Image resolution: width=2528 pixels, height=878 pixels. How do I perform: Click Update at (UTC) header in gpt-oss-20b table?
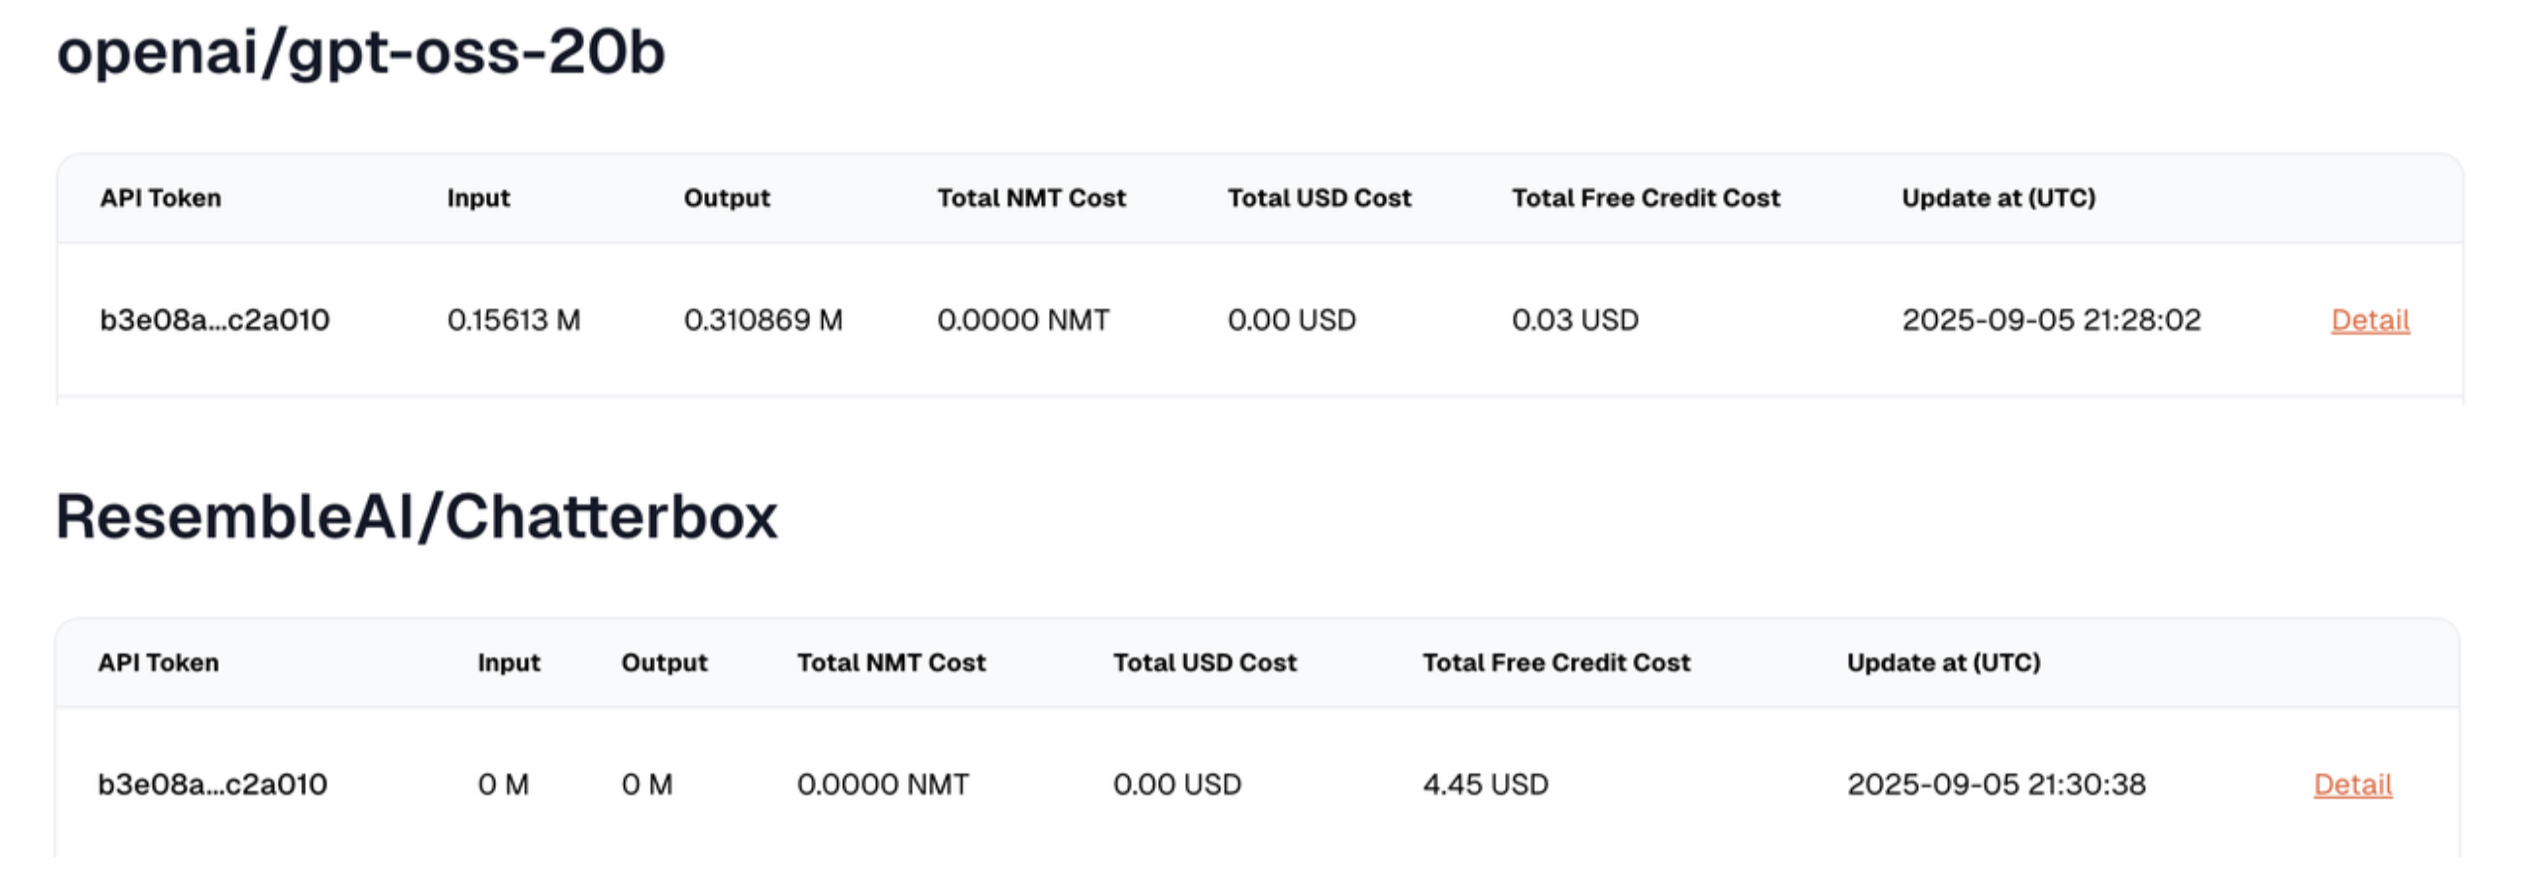click(1999, 198)
